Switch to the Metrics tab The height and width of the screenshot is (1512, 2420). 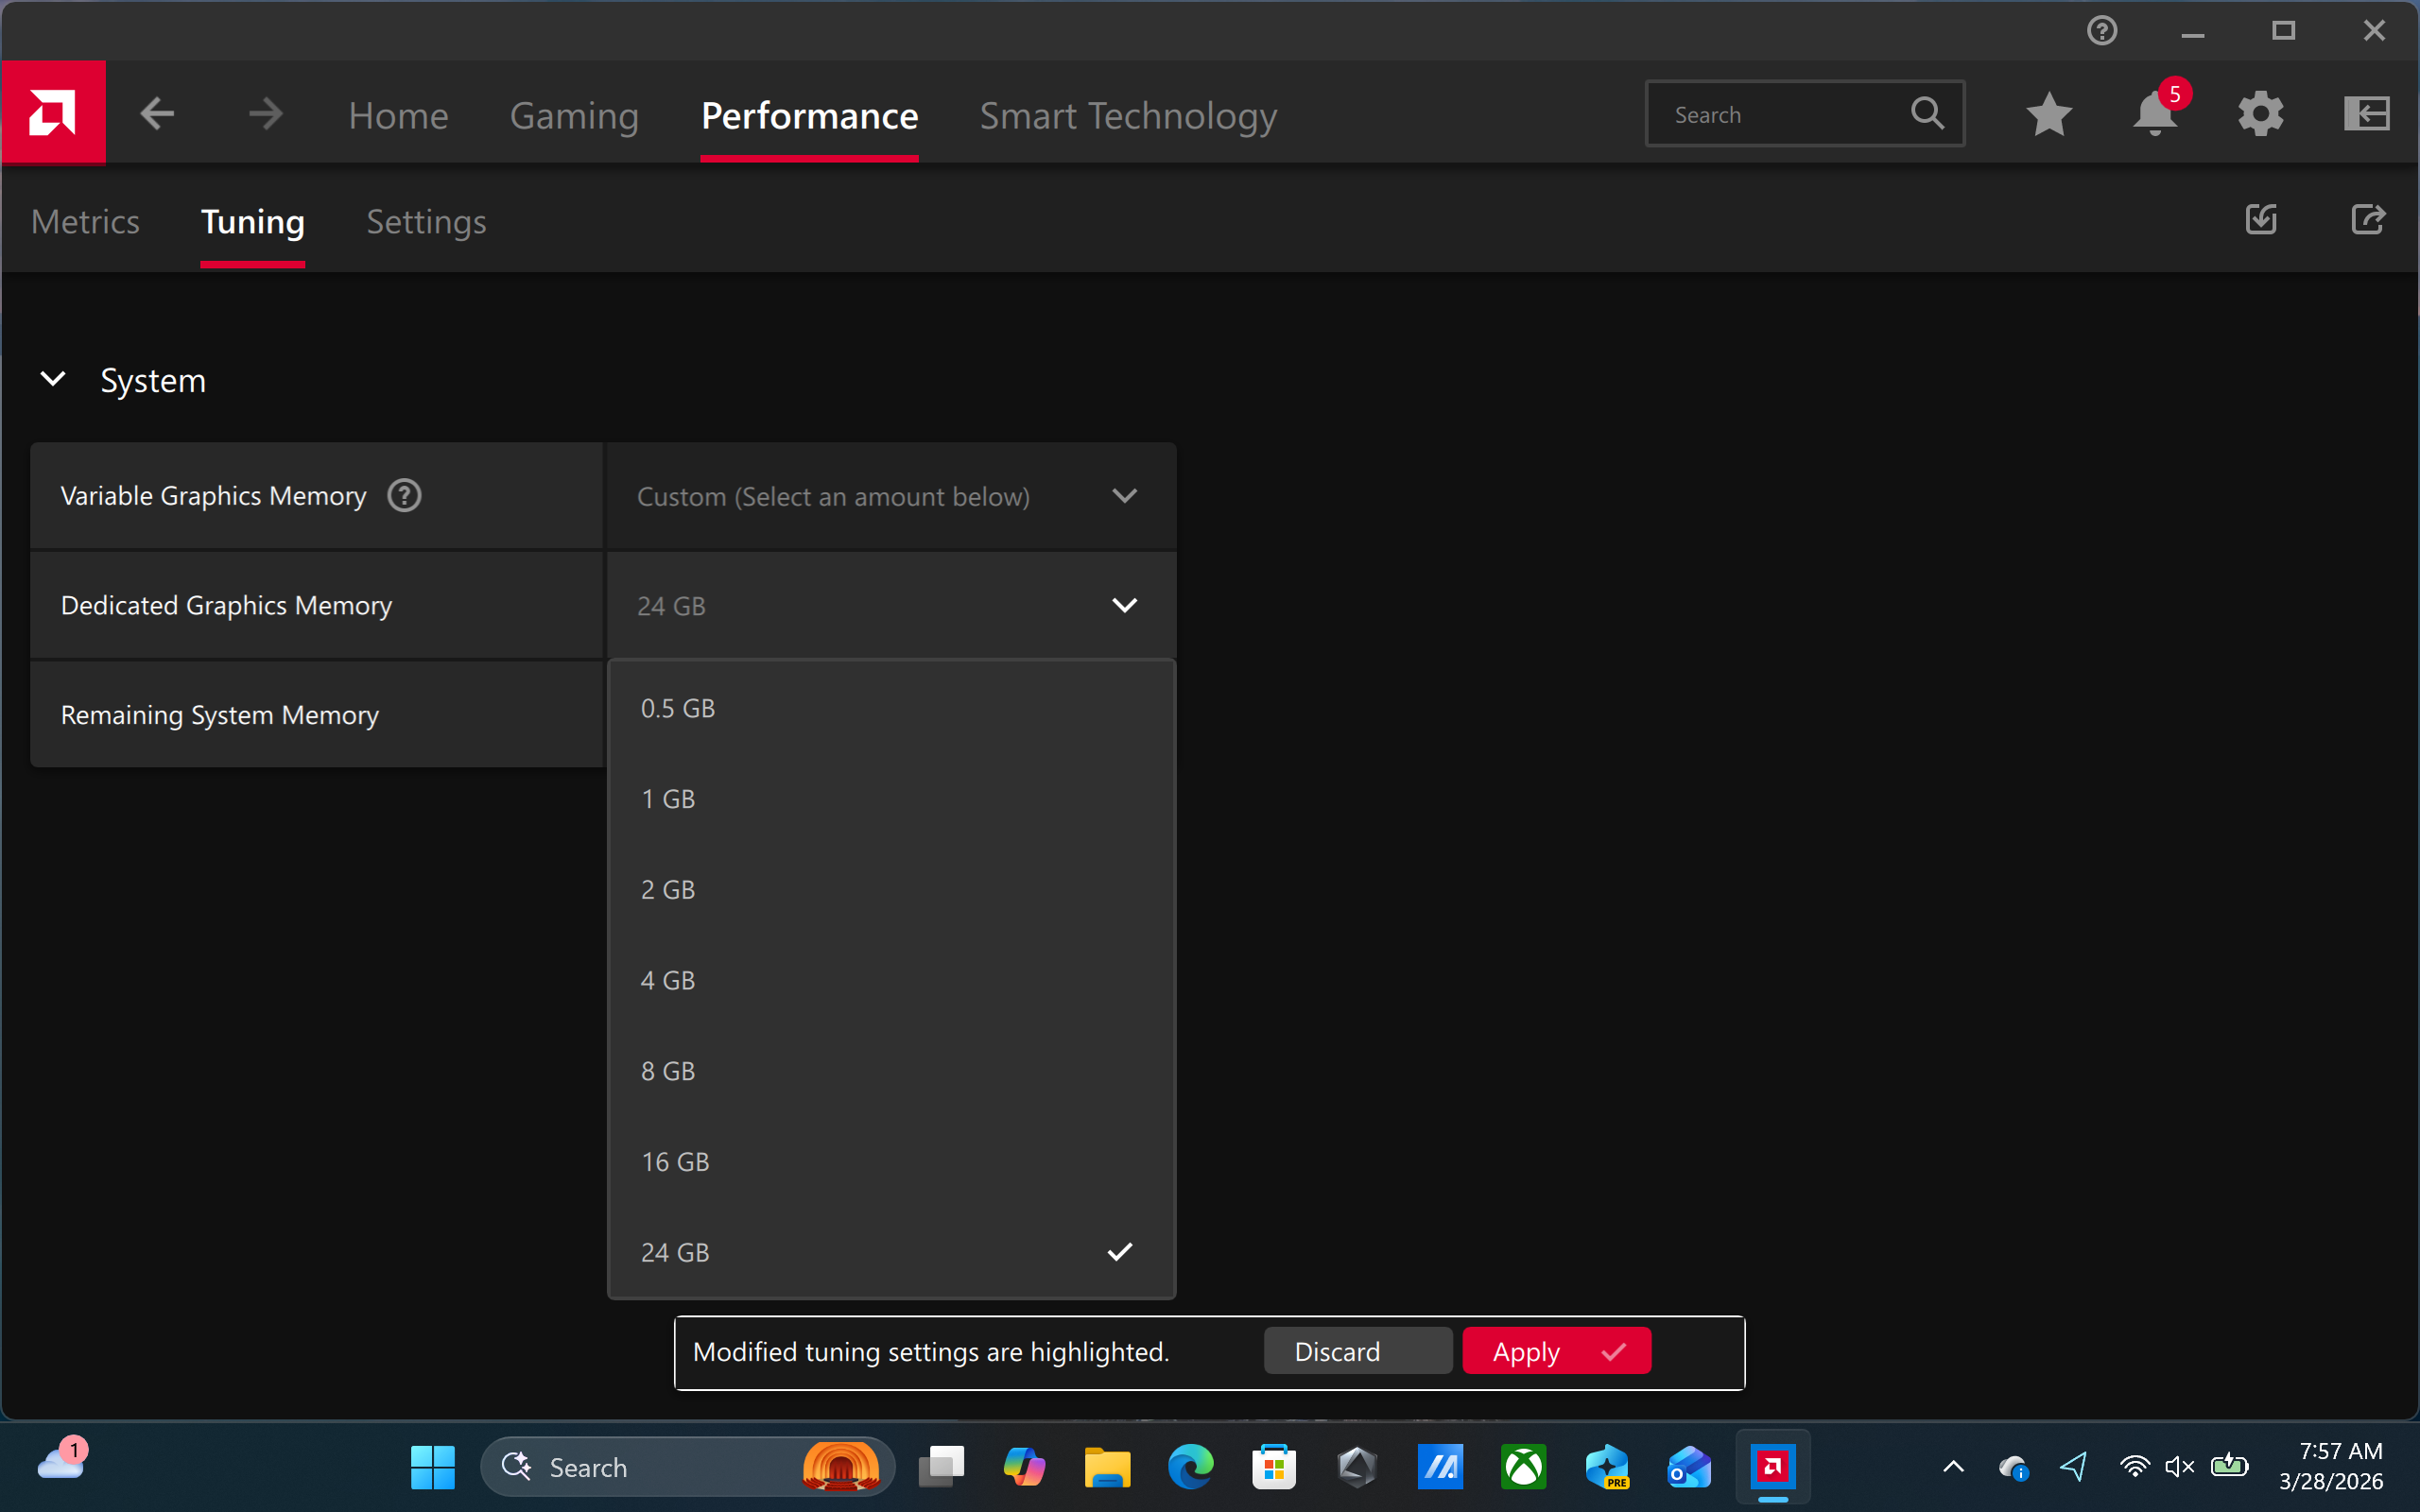pos(85,221)
